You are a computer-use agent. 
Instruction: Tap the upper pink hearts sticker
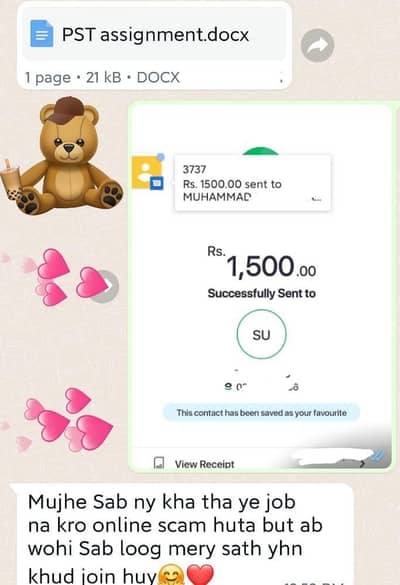click(x=54, y=277)
